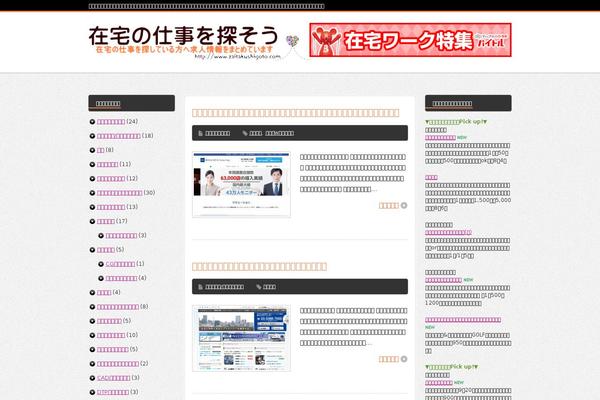
Task: Open the 在宅ワーク特集 banner ad
Action: coord(410,40)
